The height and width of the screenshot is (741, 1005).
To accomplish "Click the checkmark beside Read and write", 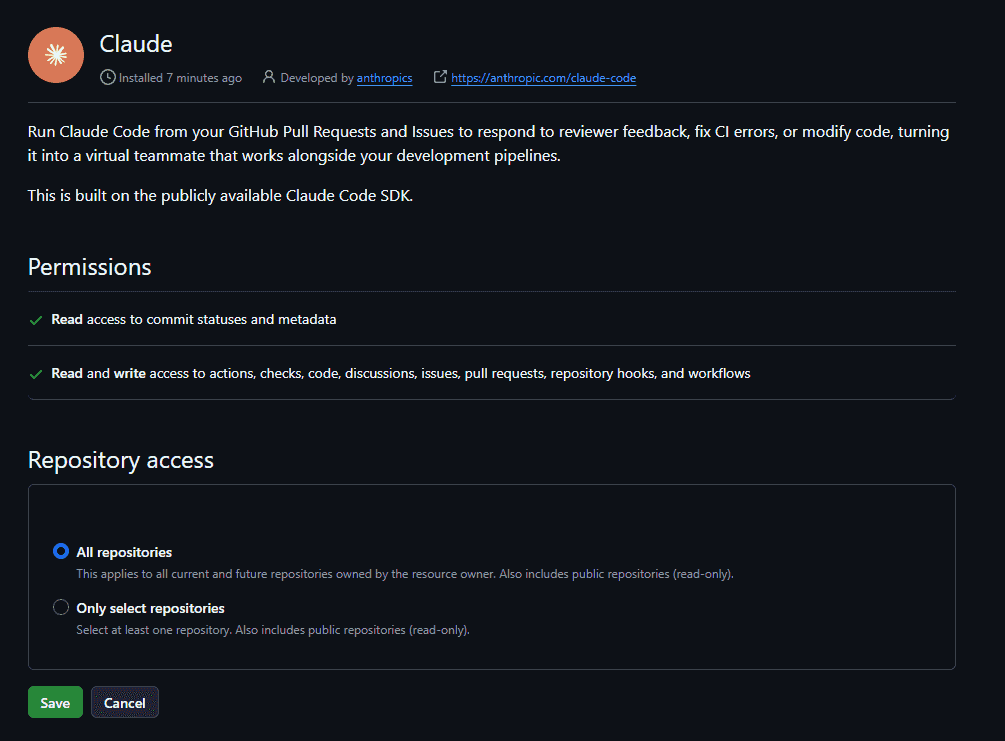I will coord(36,374).
